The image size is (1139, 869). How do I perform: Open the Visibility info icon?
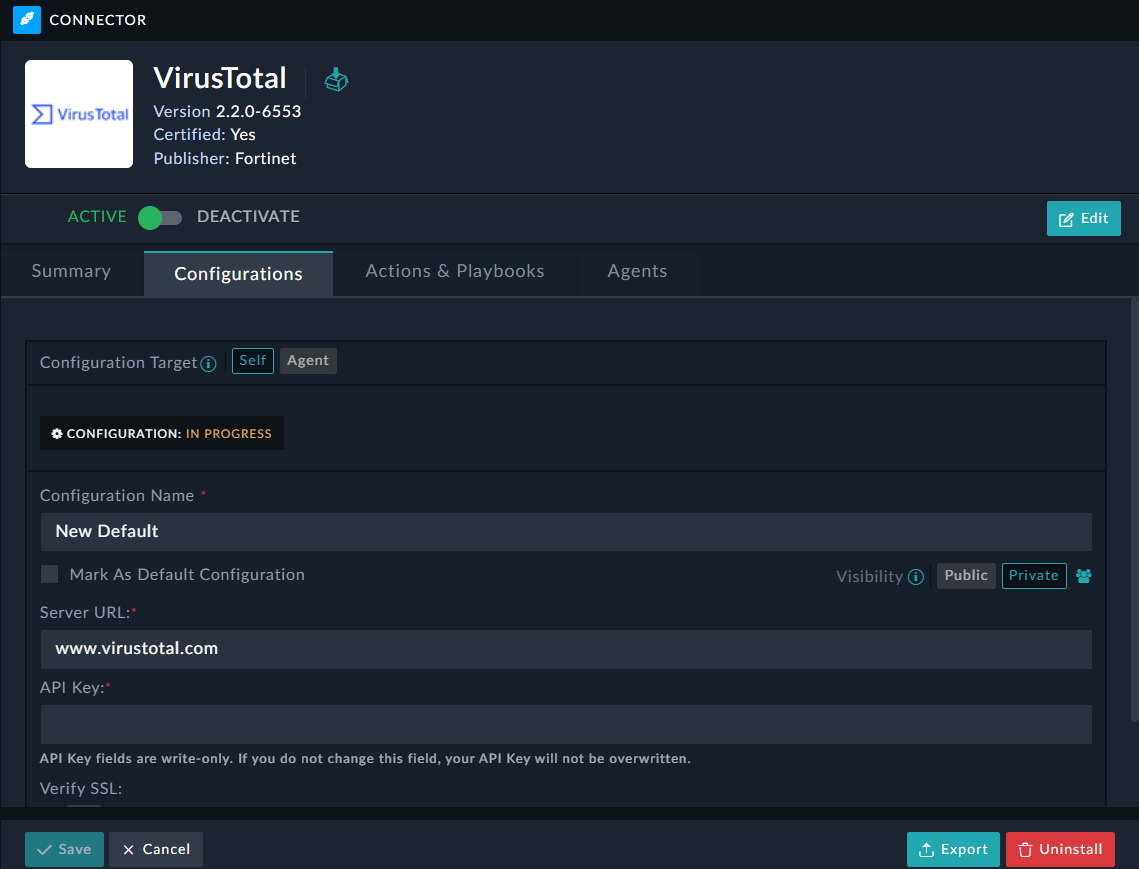pos(916,576)
